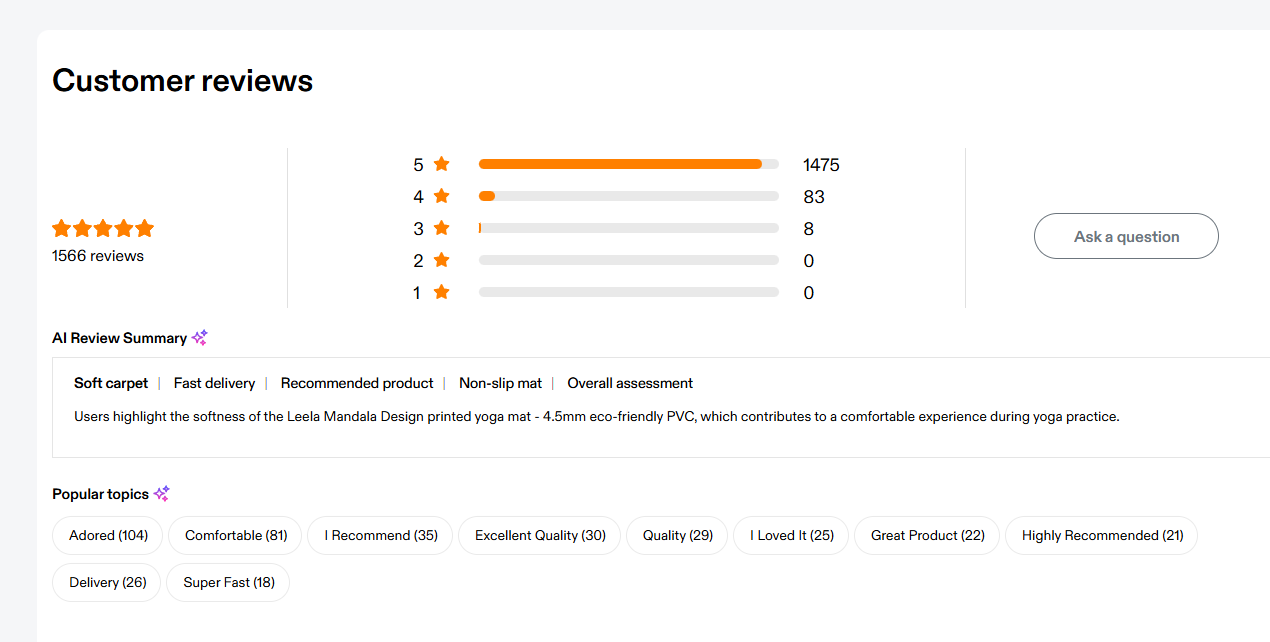Image resolution: width=1270 pixels, height=642 pixels.
Task: Click the star icon in 5-star row
Action: tap(441, 165)
